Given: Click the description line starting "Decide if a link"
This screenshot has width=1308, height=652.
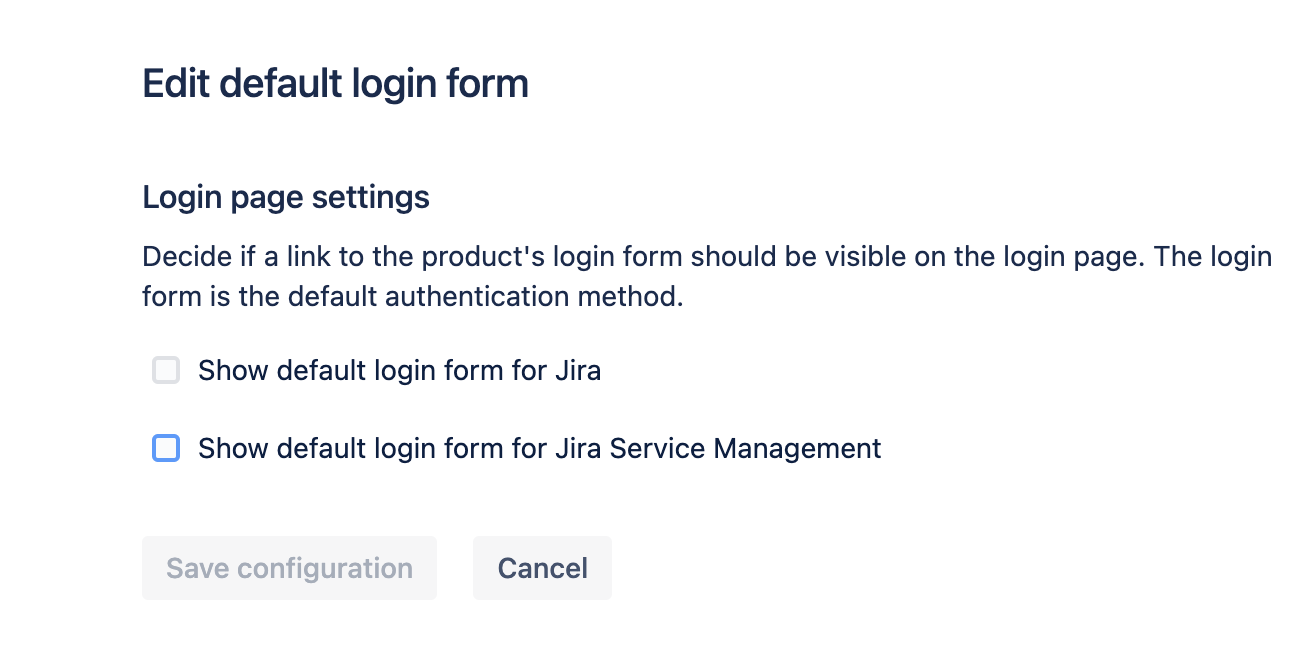Looking at the screenshot, I should click(x=706, y=257).
